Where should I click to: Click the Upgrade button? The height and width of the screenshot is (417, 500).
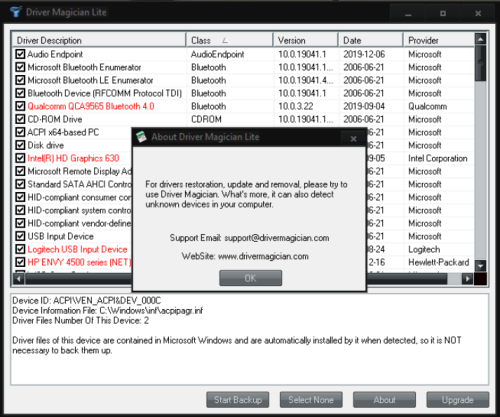(458, 400)
